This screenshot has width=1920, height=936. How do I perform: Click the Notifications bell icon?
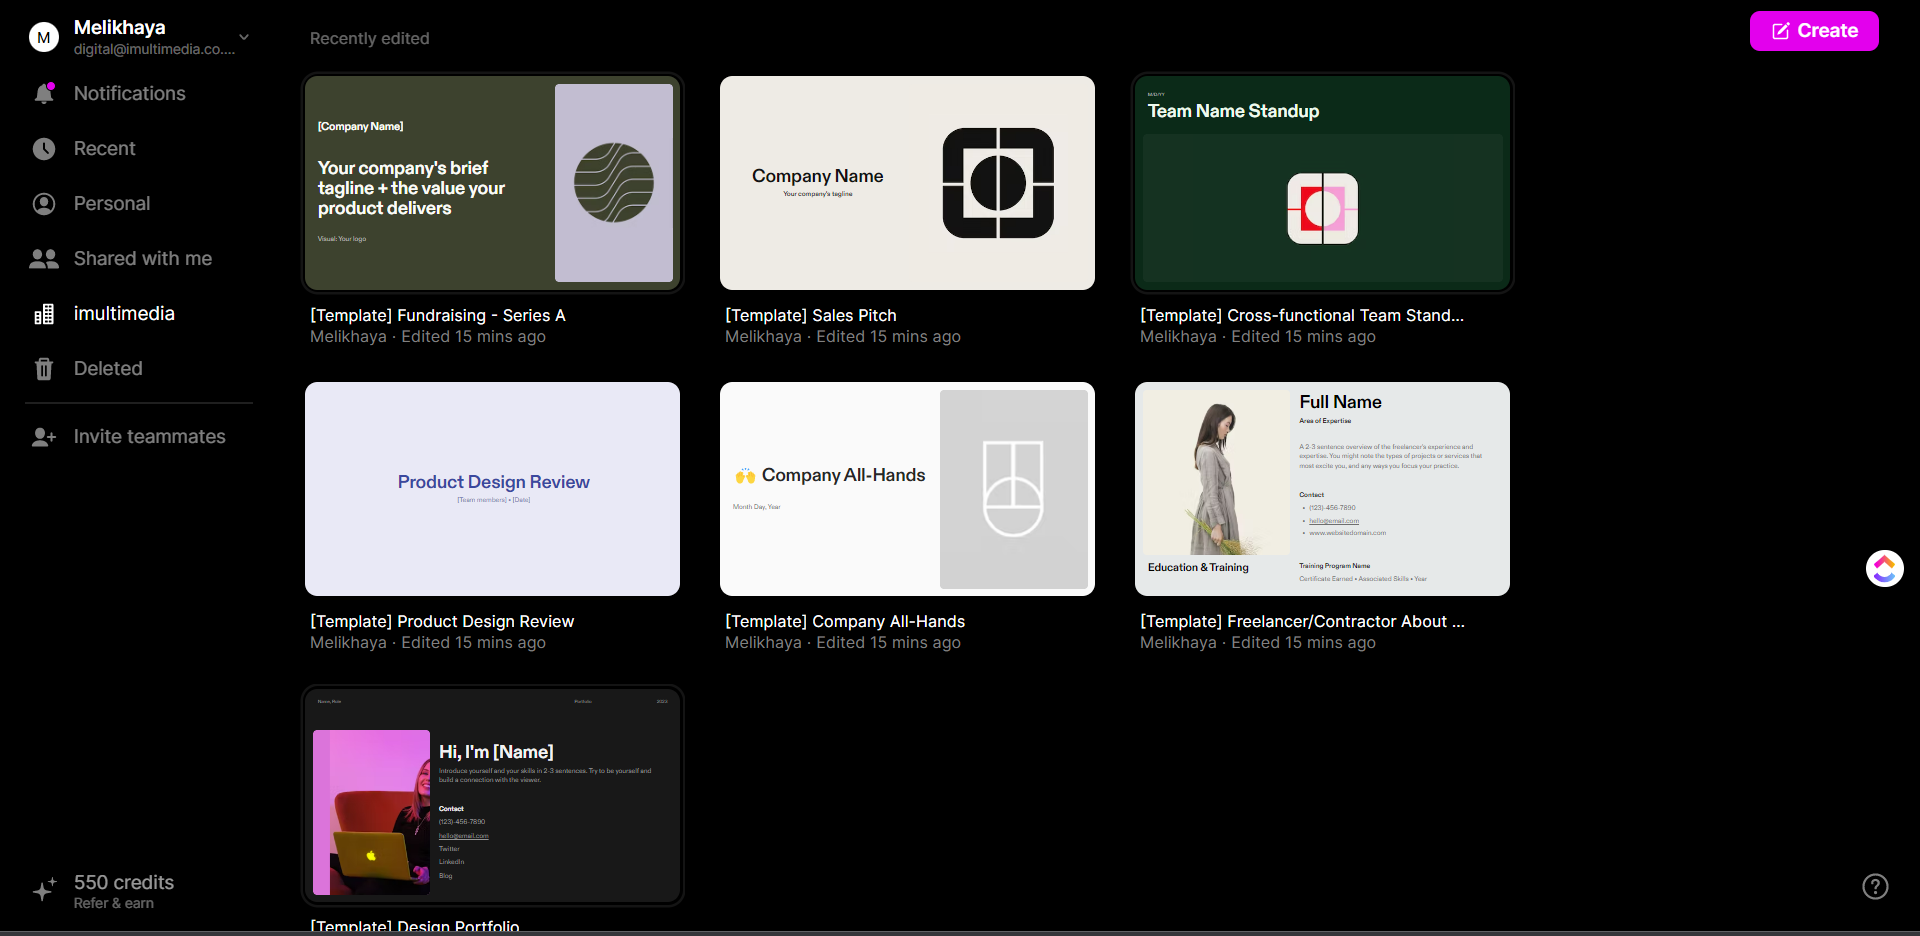point(44,94)
